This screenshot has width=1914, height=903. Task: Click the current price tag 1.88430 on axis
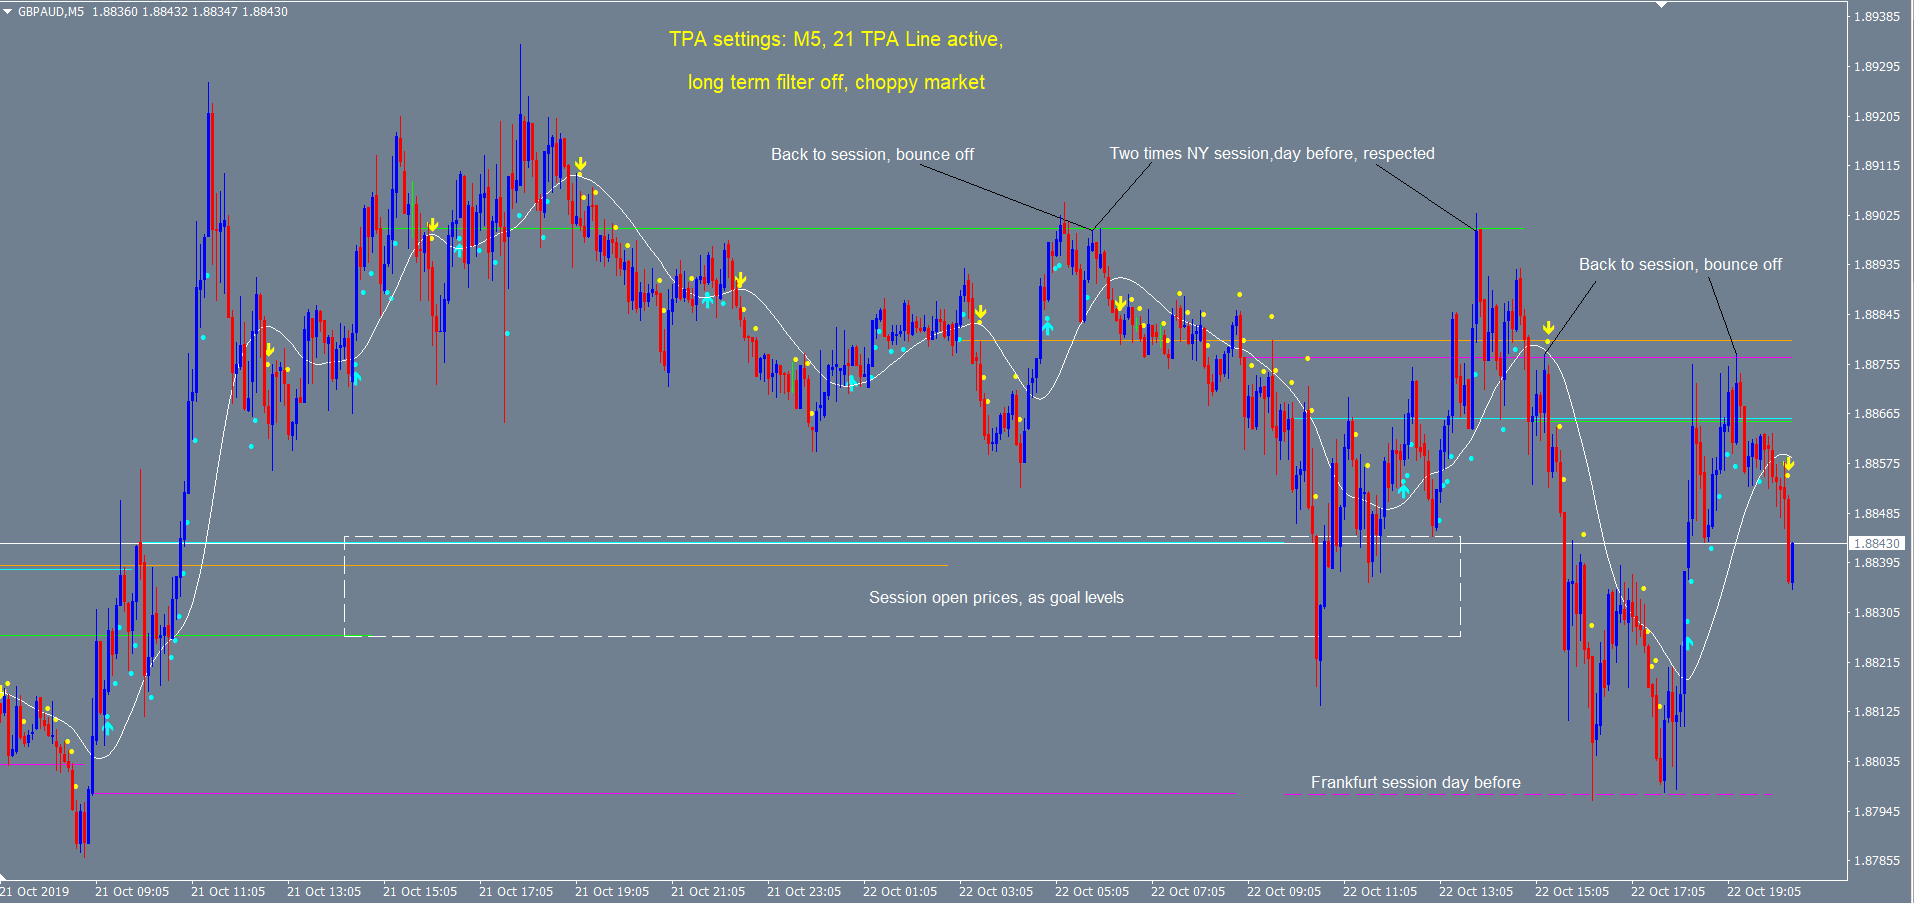point(1876,543)
